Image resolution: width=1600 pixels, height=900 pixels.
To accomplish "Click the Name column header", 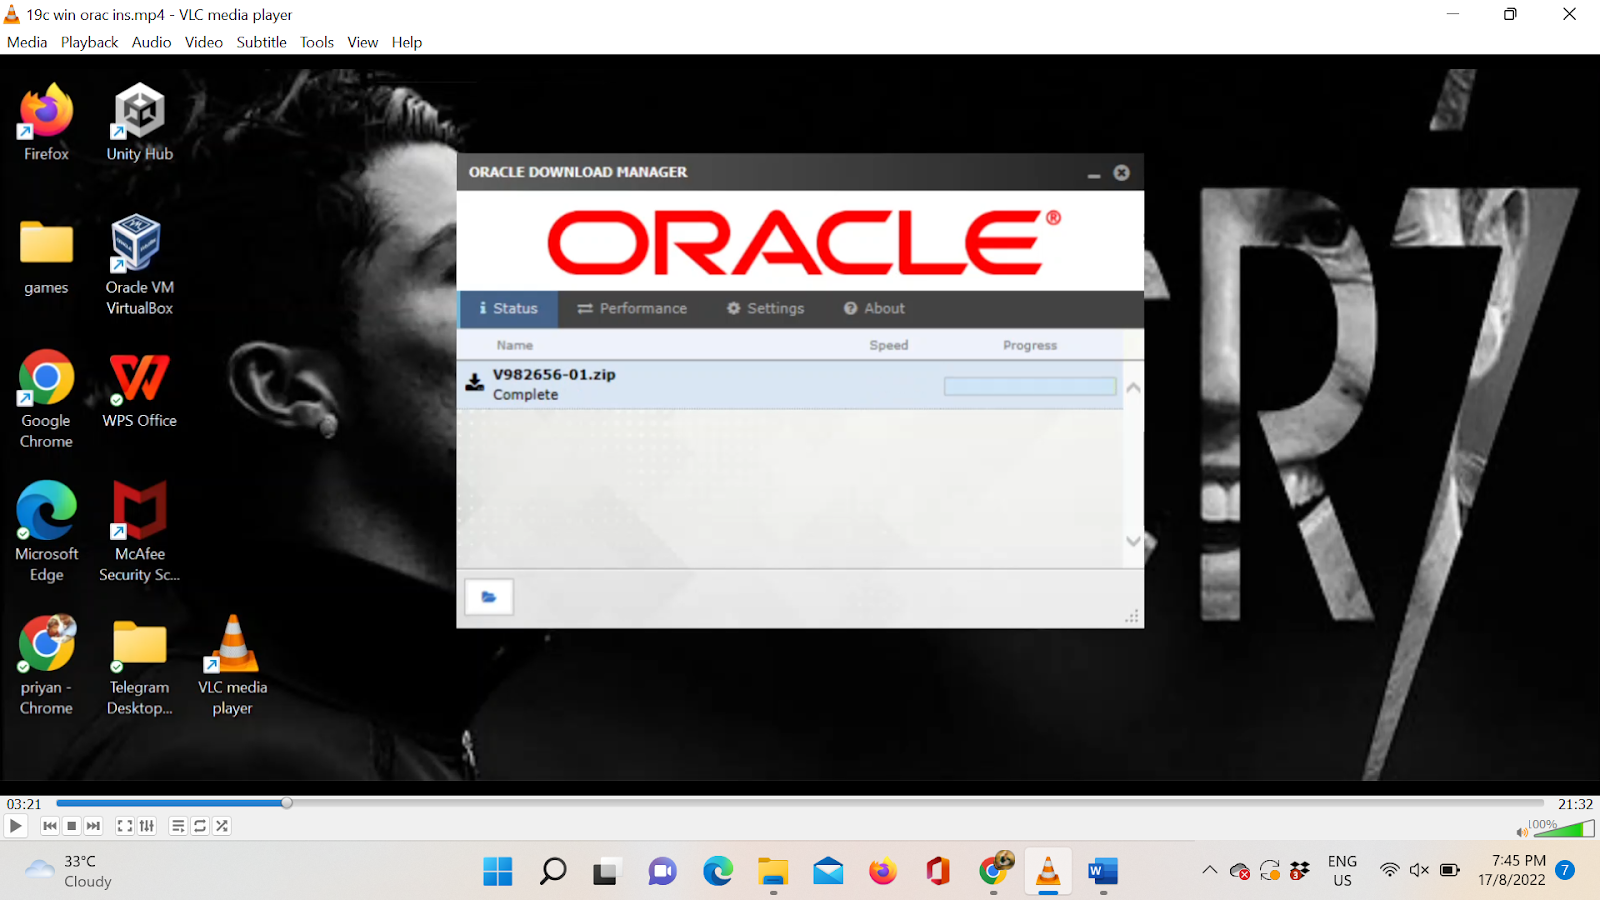I will tap(515, 345).
